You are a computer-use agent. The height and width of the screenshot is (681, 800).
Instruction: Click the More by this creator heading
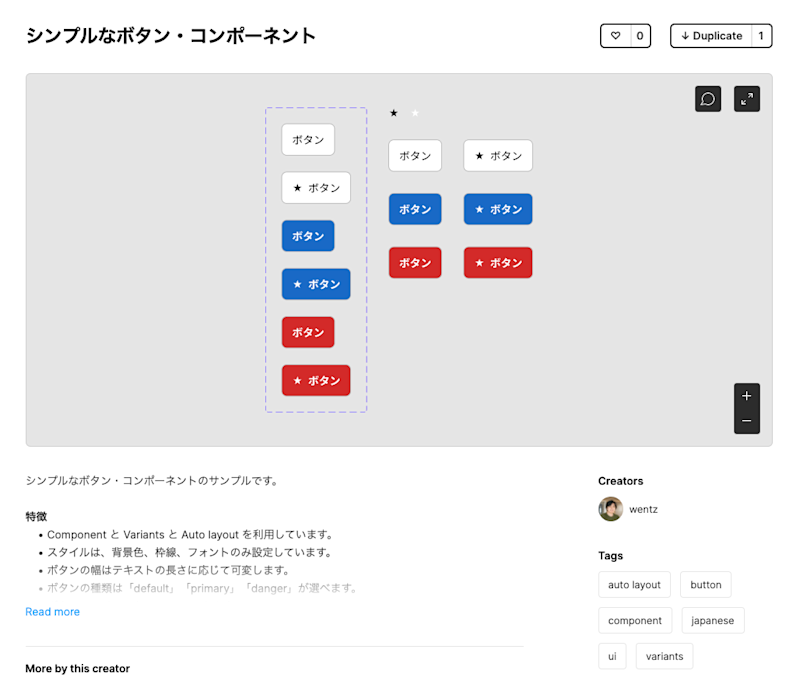(78, 668)
